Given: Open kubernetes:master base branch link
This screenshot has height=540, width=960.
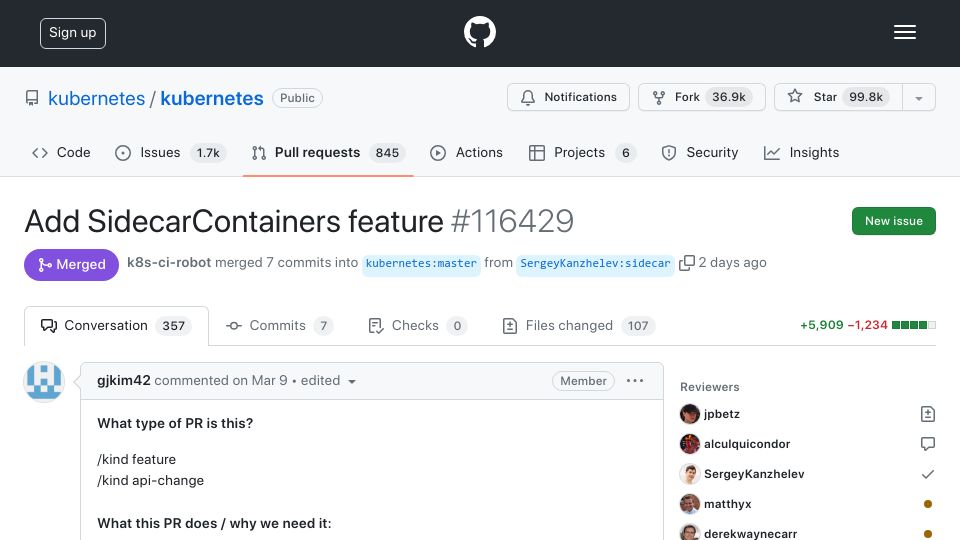Looking at the screenshot, I should pos(421,263).
